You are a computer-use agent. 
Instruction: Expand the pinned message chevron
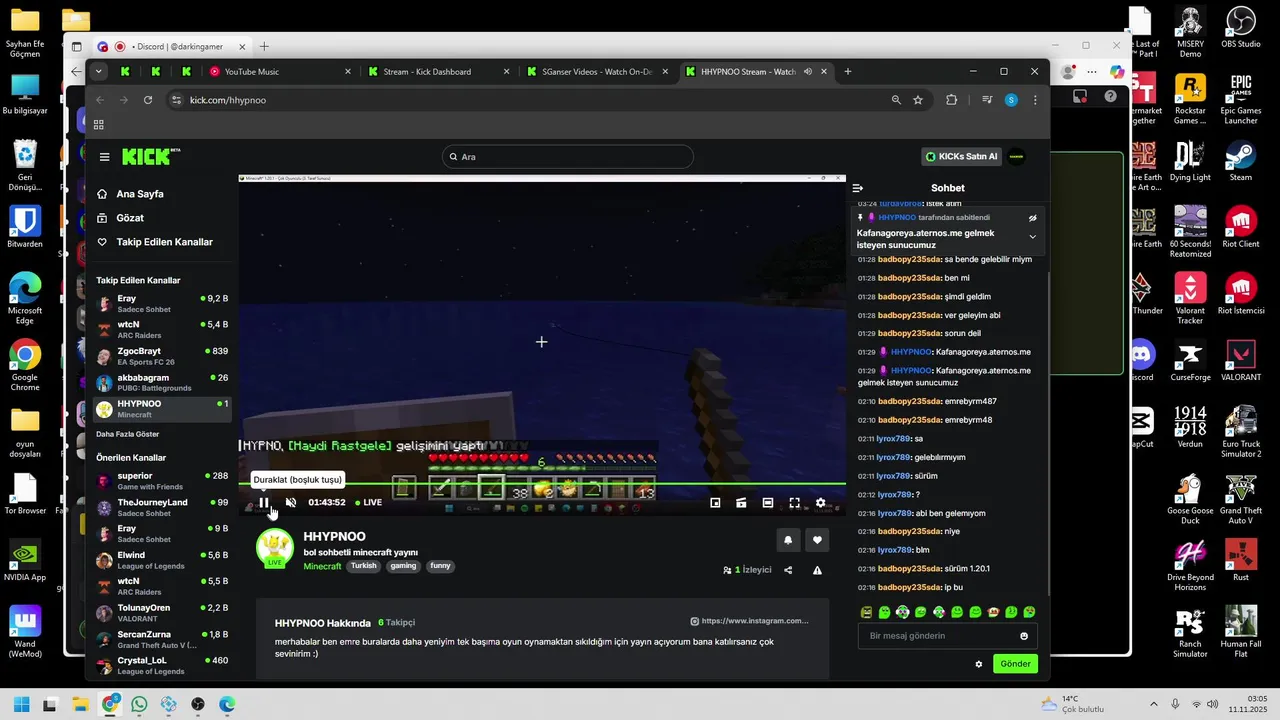coord(1033,237)
